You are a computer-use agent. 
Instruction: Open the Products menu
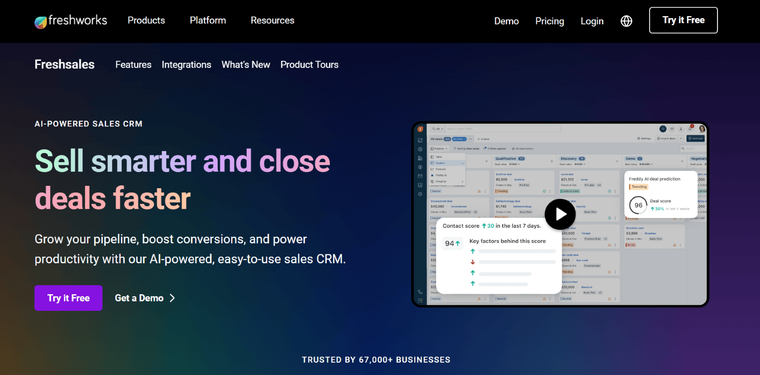point(146,20)
